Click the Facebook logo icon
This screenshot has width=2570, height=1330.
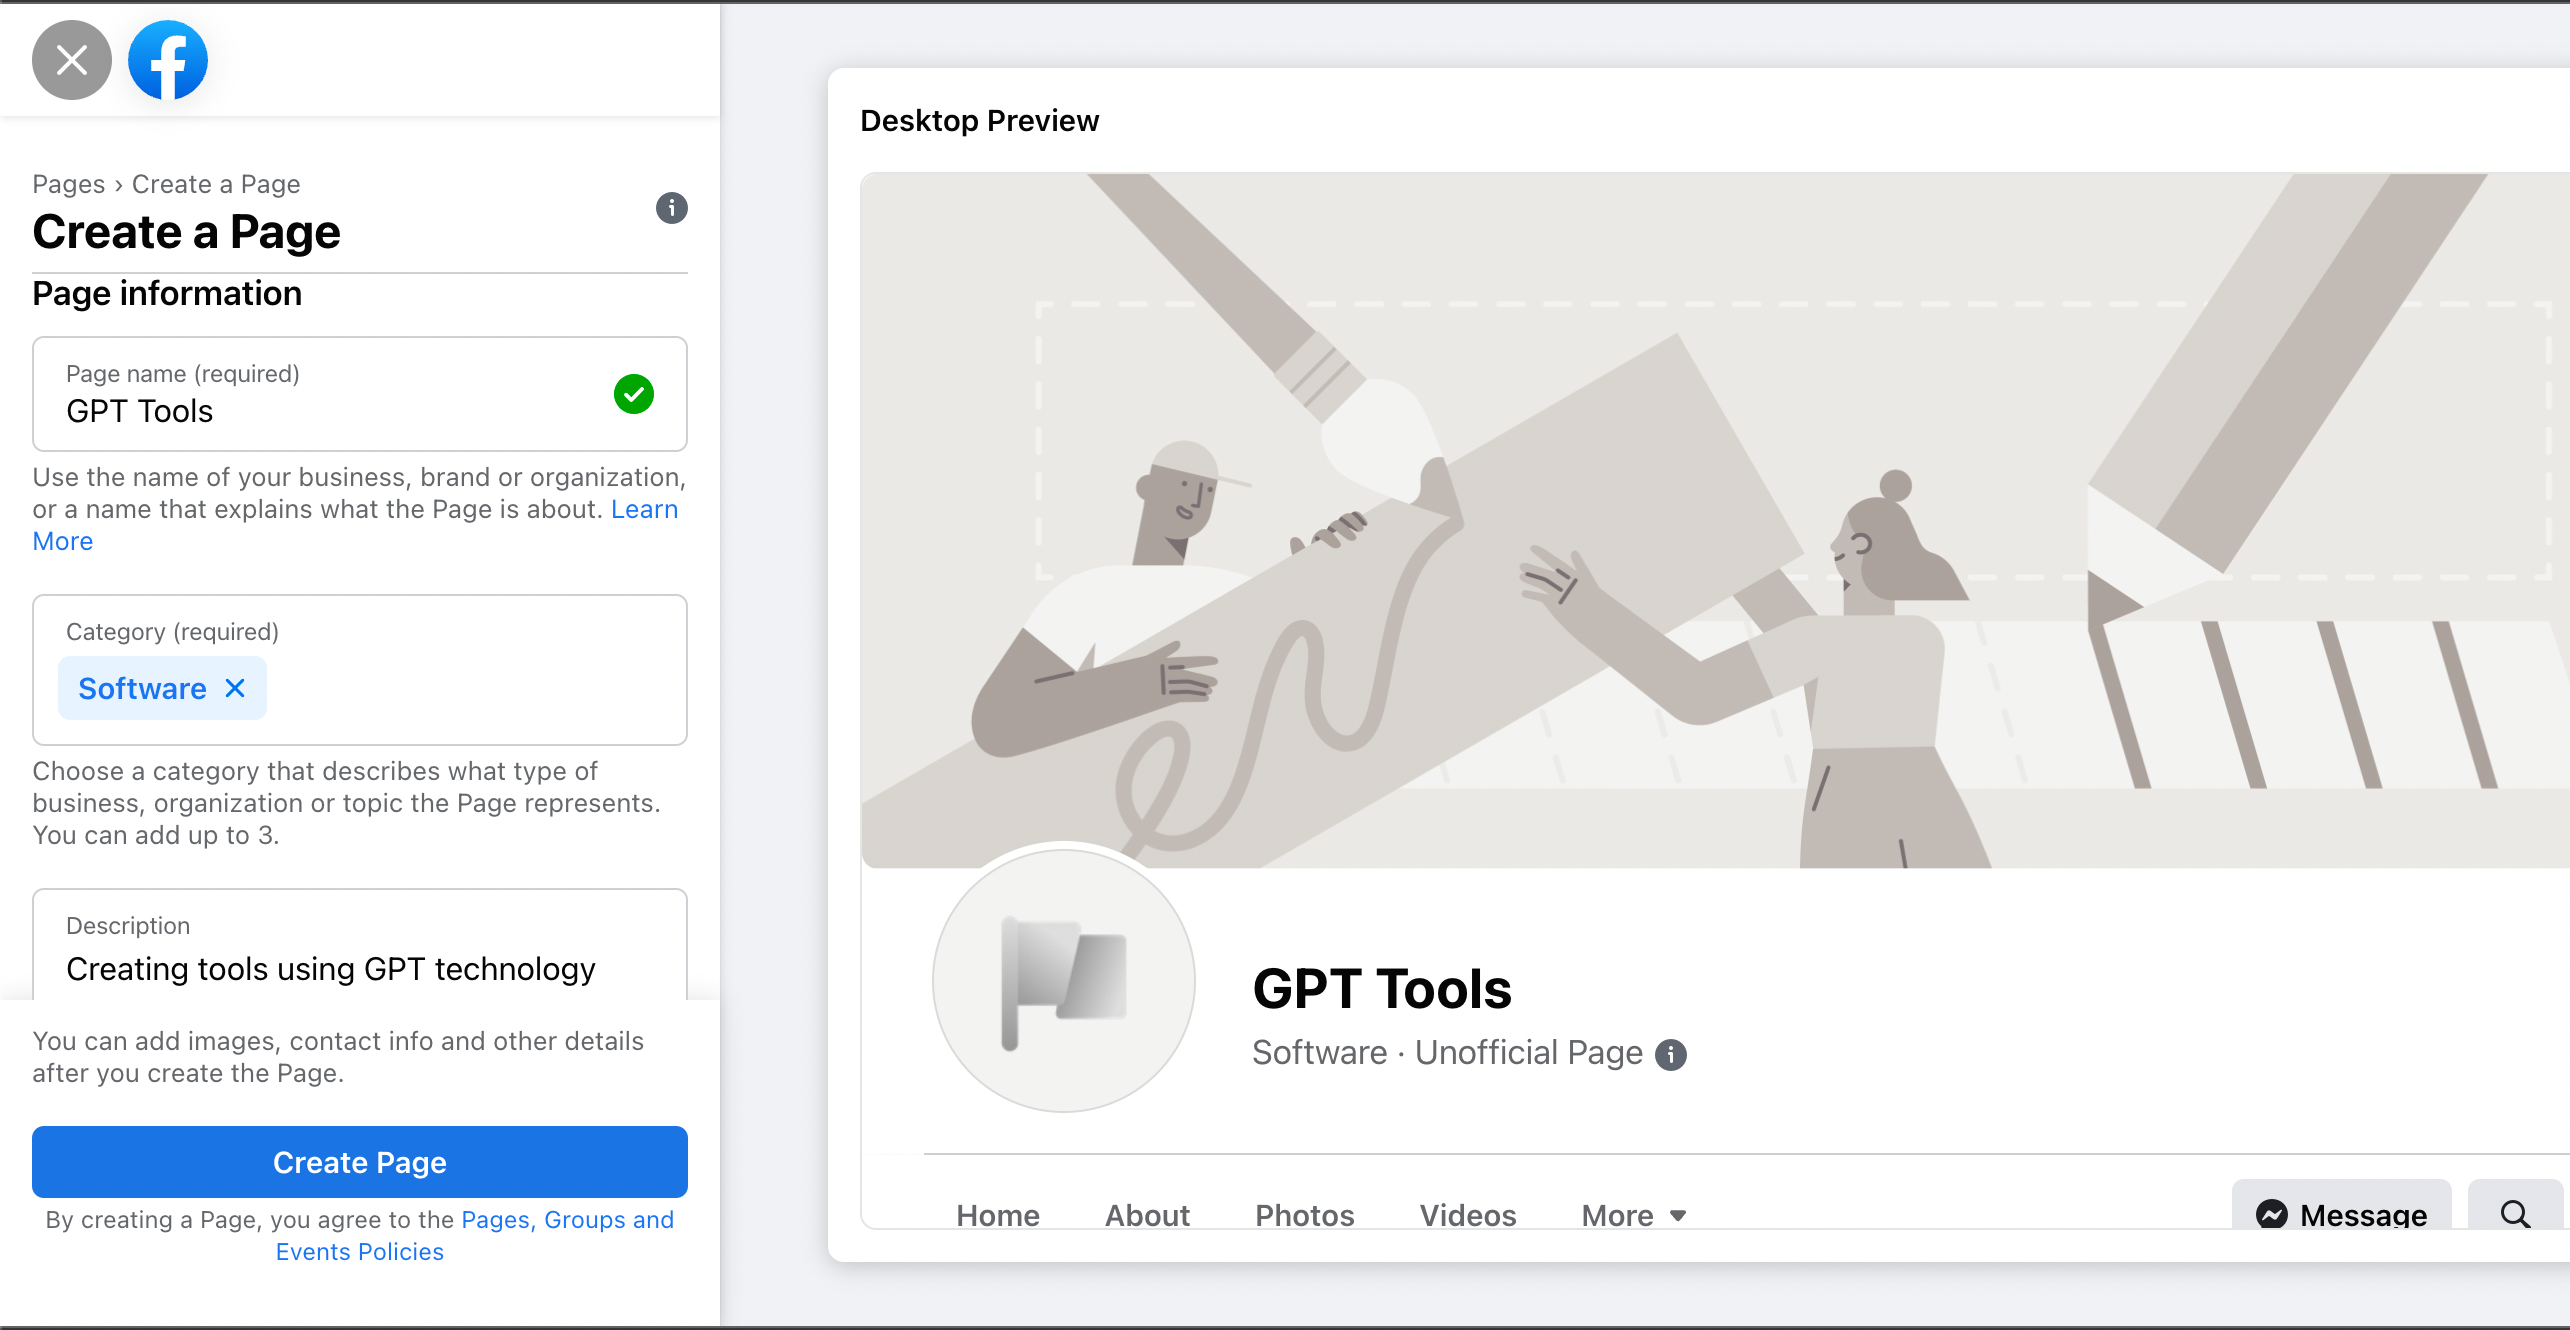[168, 60]
